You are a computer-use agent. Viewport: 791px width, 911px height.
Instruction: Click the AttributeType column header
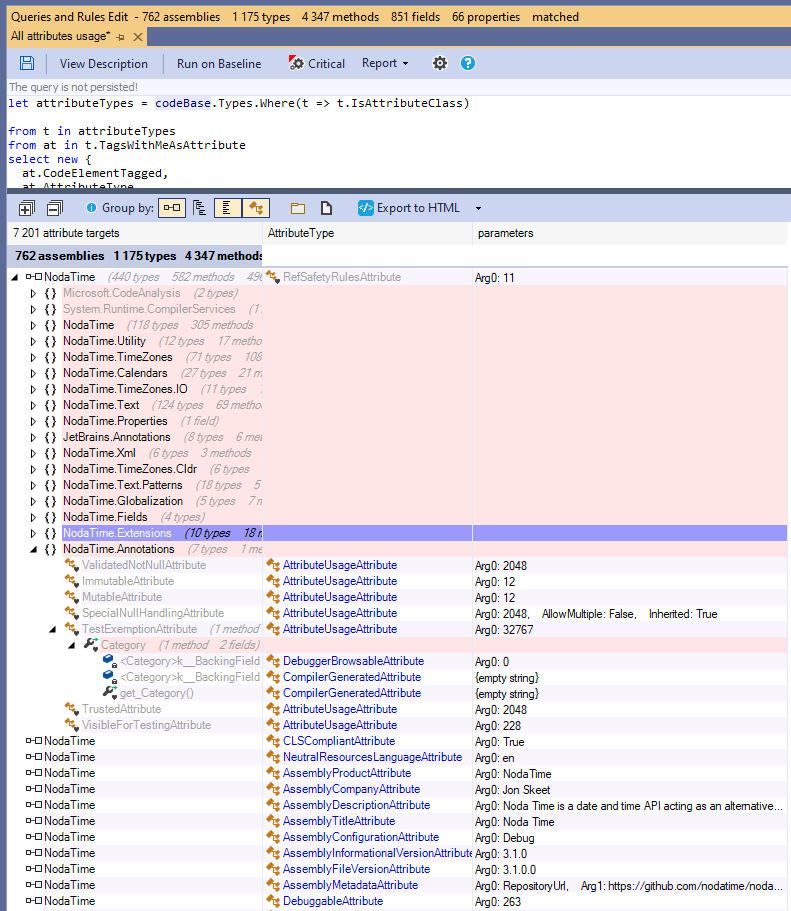point(367,233)
